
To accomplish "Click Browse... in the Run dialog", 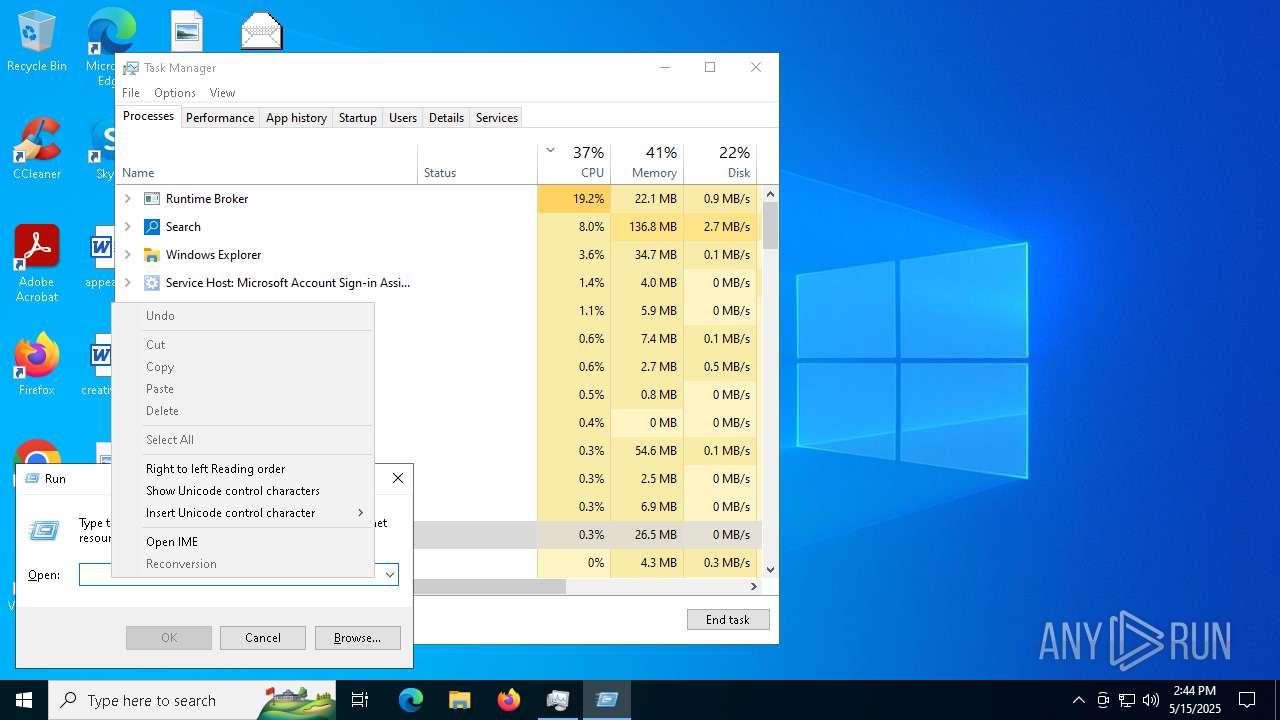I will pyautogui.click(x=358, y=638).
